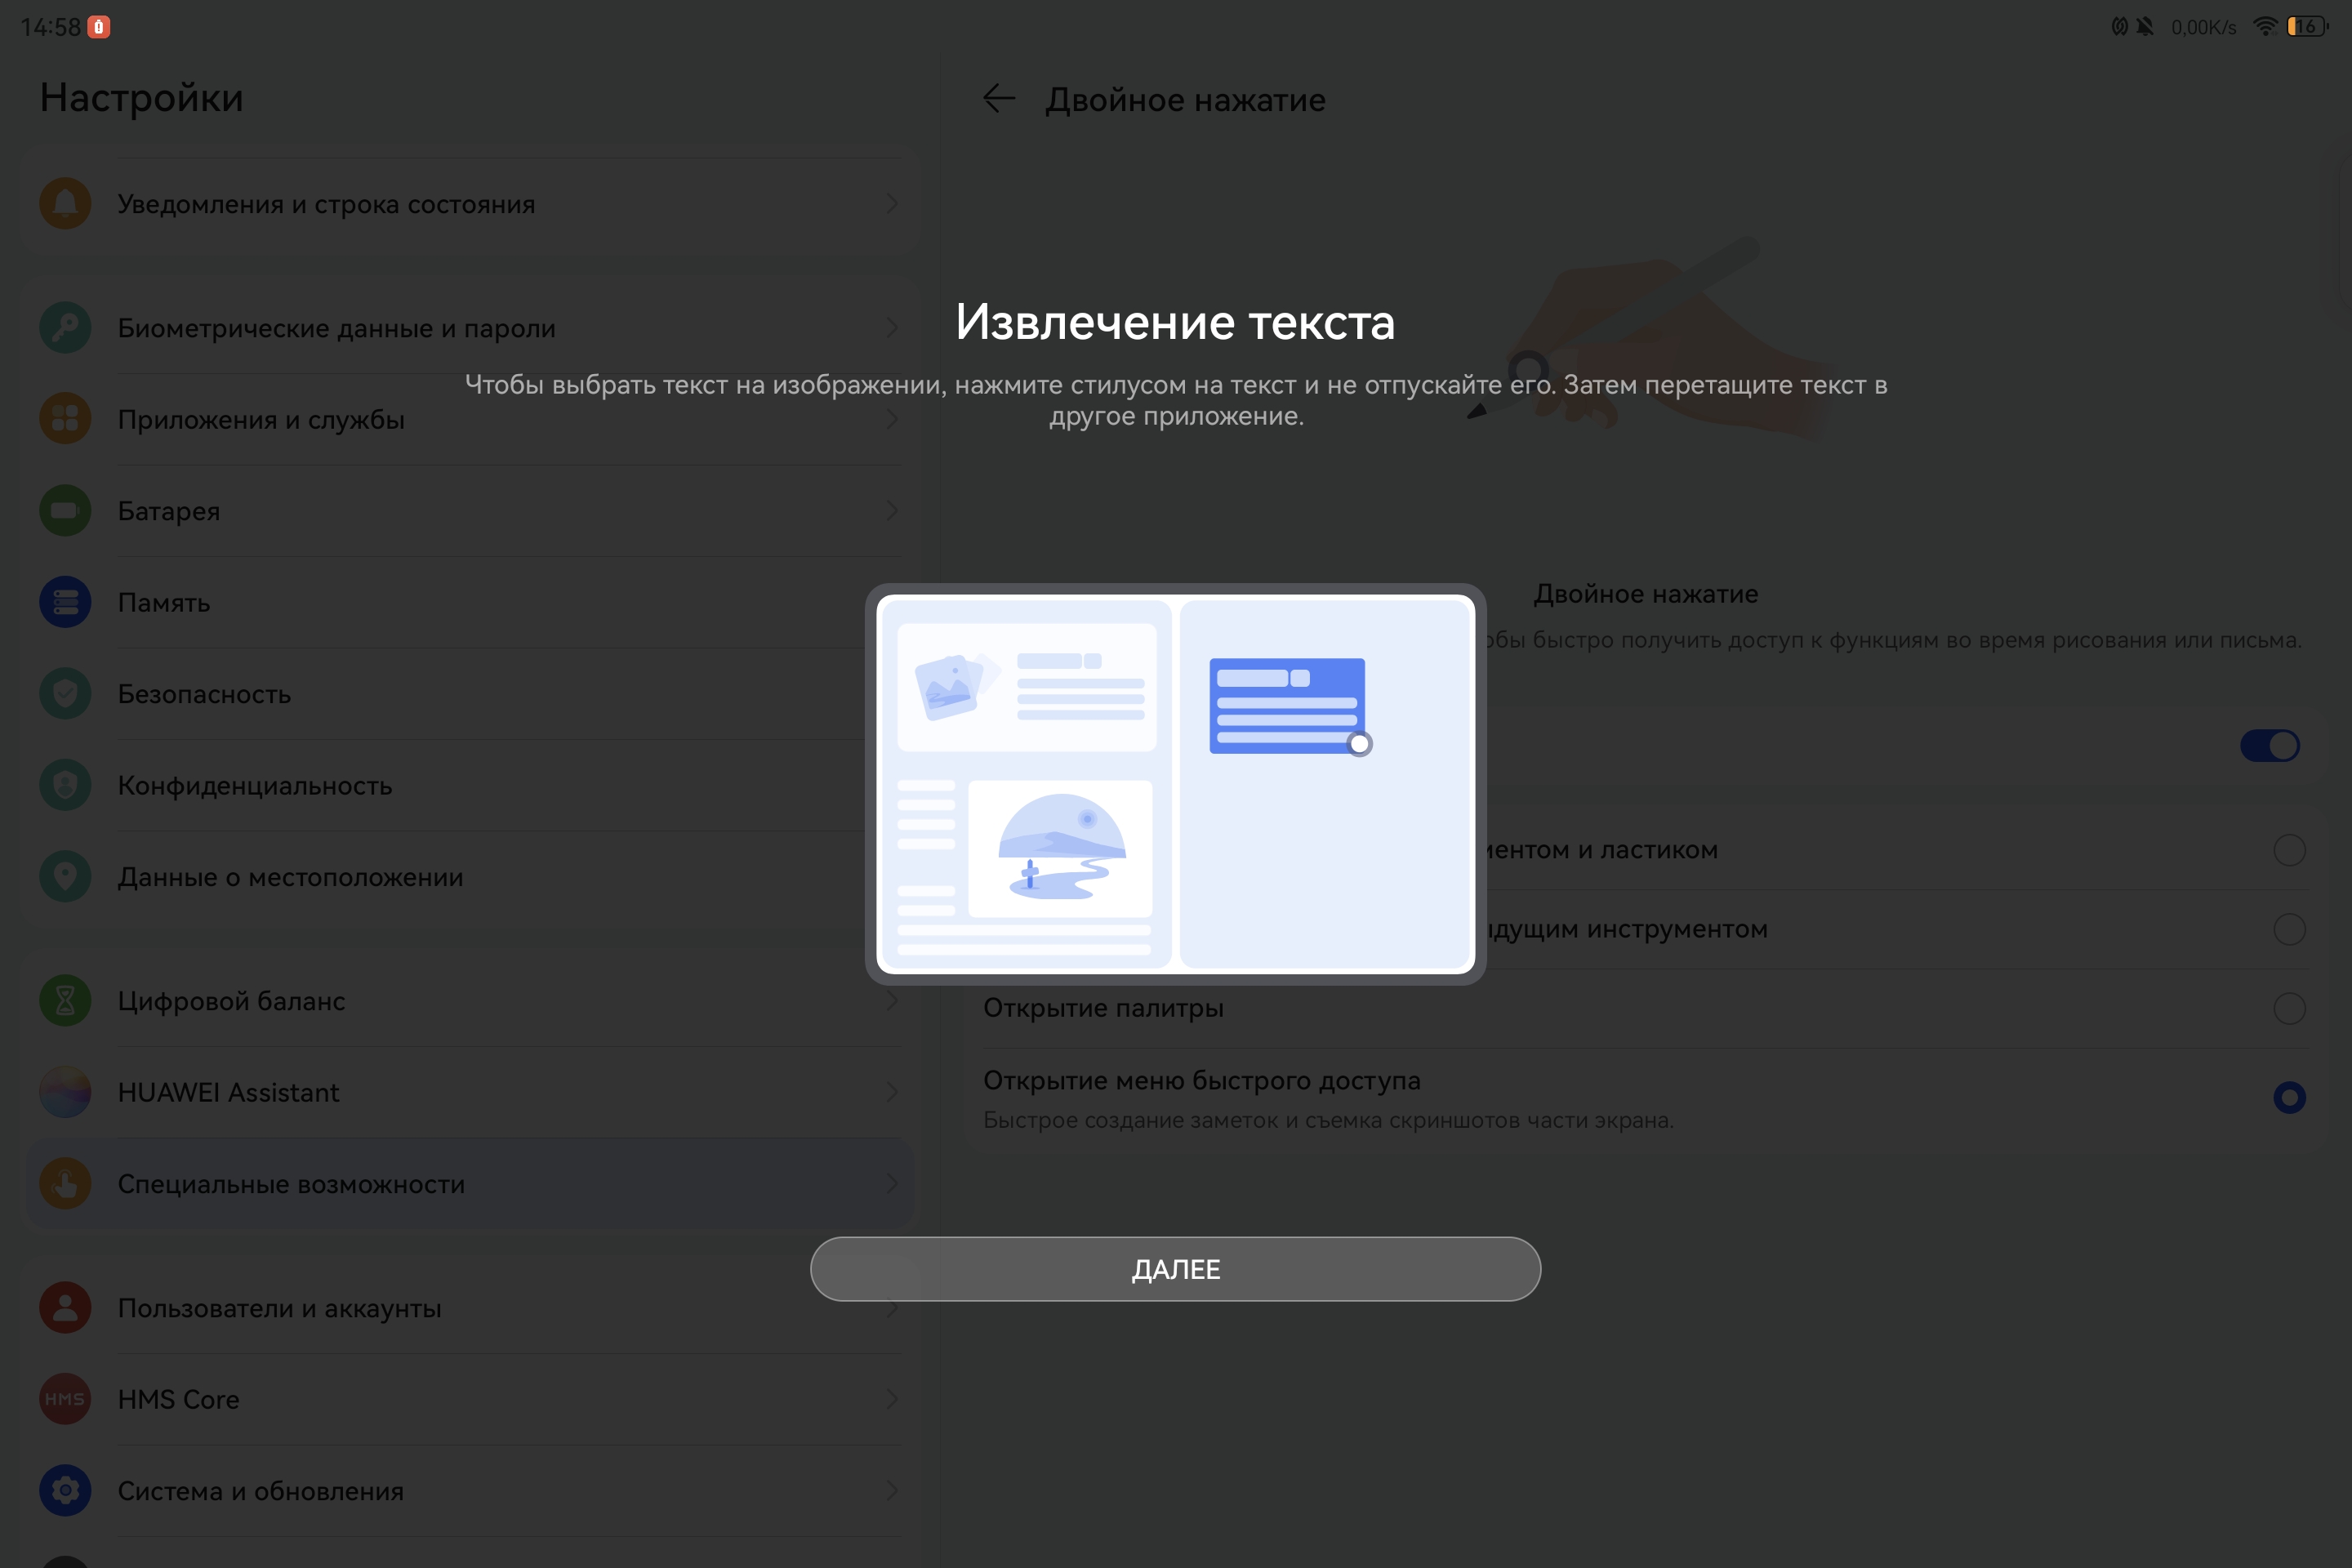
Task: Click the Память storage icon
Action: 65,602
